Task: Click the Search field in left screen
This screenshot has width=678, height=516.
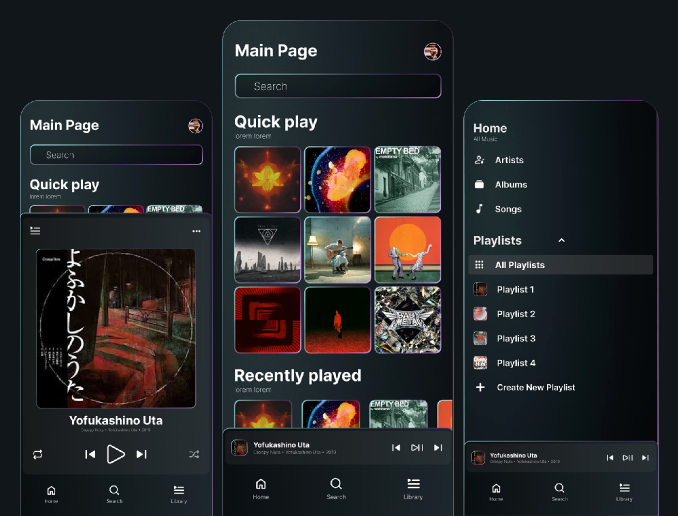Action: [x=116, y=154]
